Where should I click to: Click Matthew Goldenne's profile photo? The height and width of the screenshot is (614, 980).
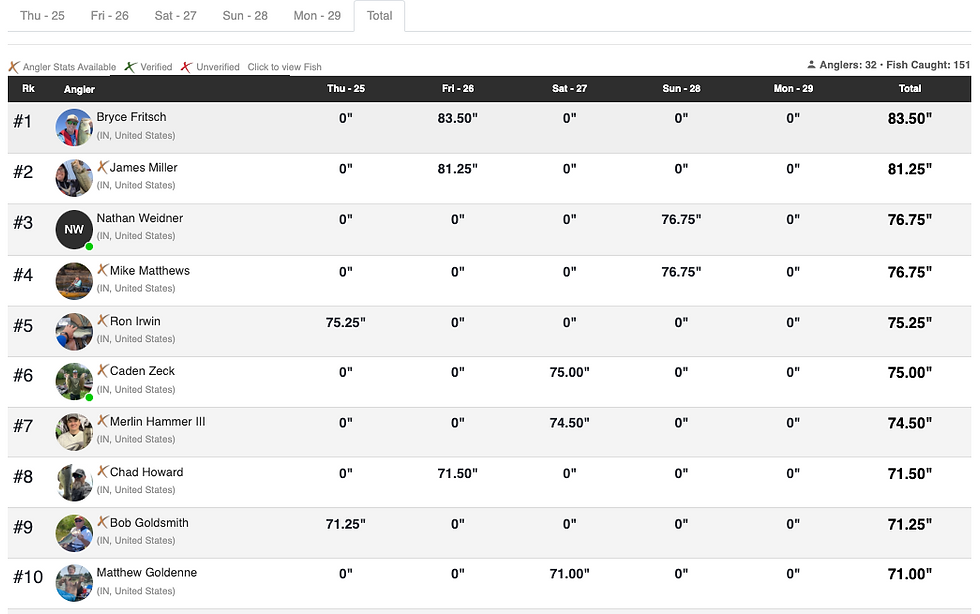(x=74, y=583)
